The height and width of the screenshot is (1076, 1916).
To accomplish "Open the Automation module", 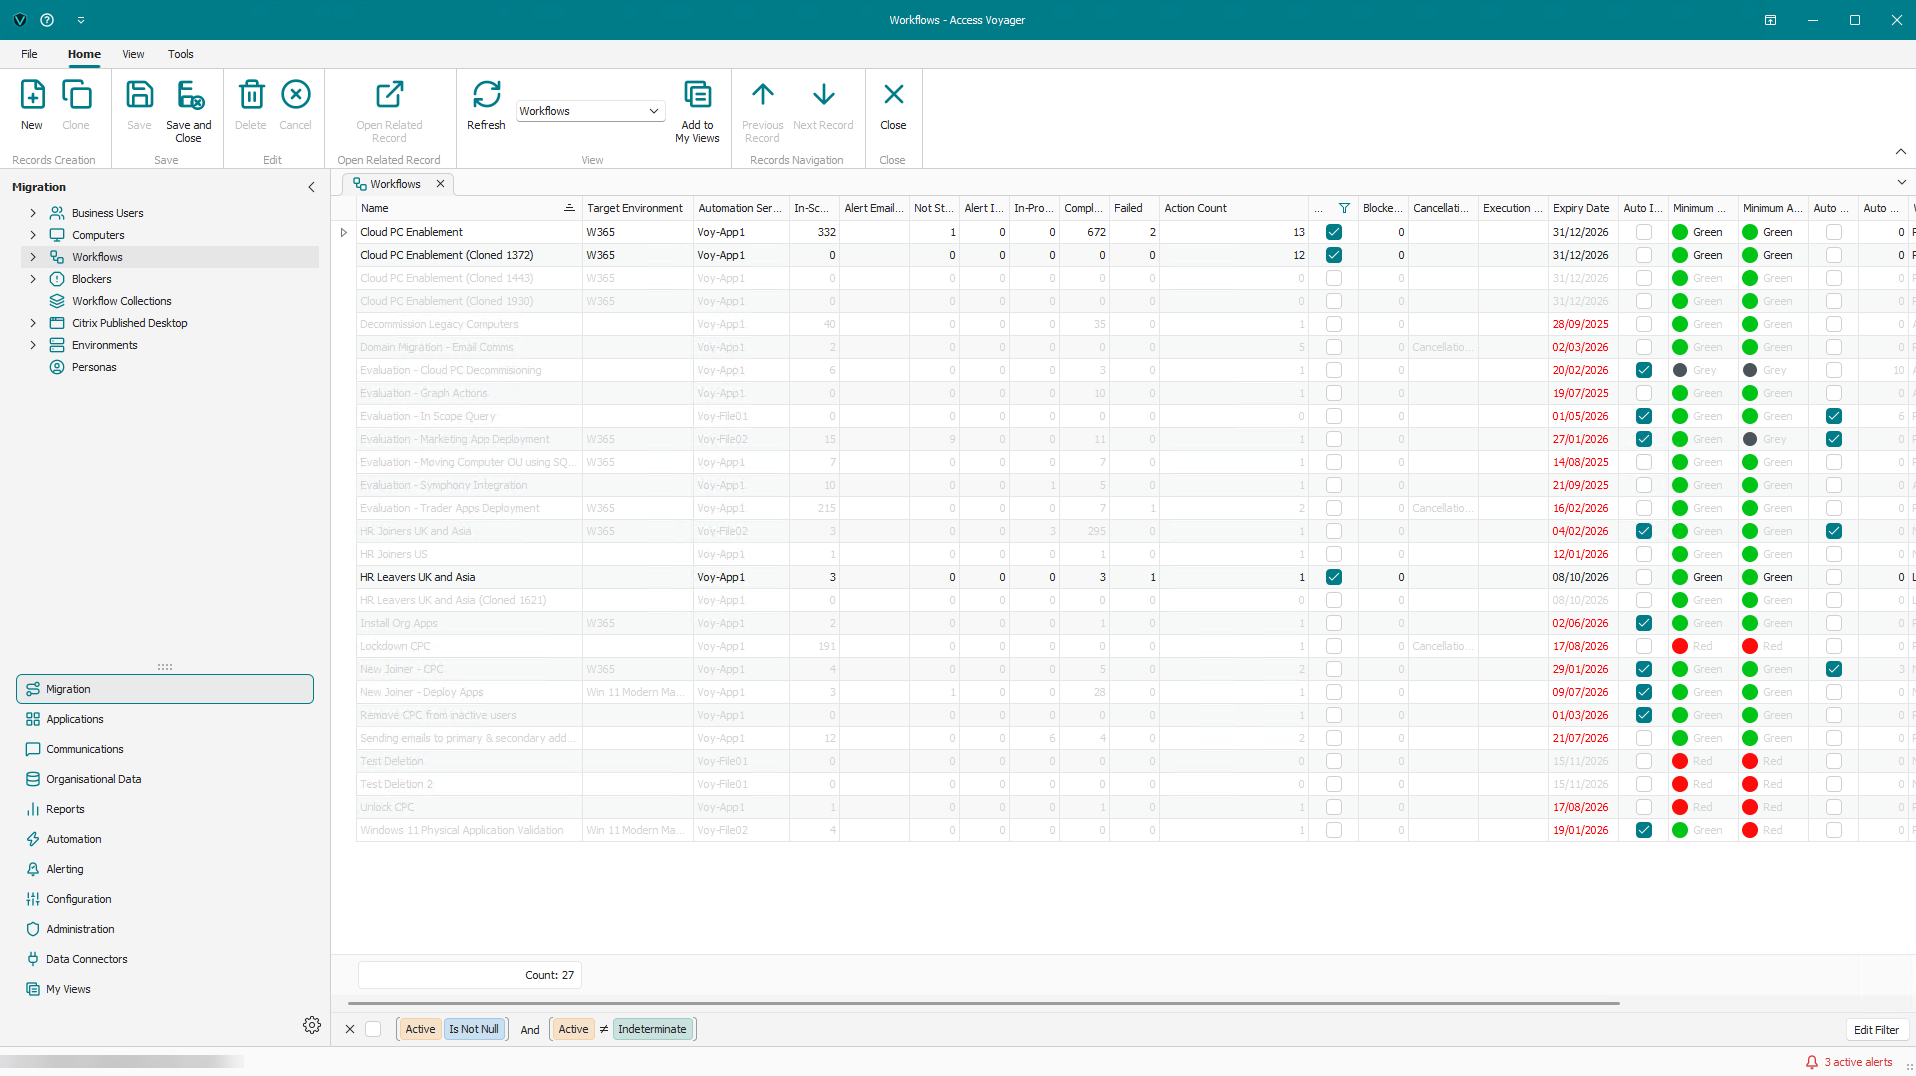I will point(74,839).
